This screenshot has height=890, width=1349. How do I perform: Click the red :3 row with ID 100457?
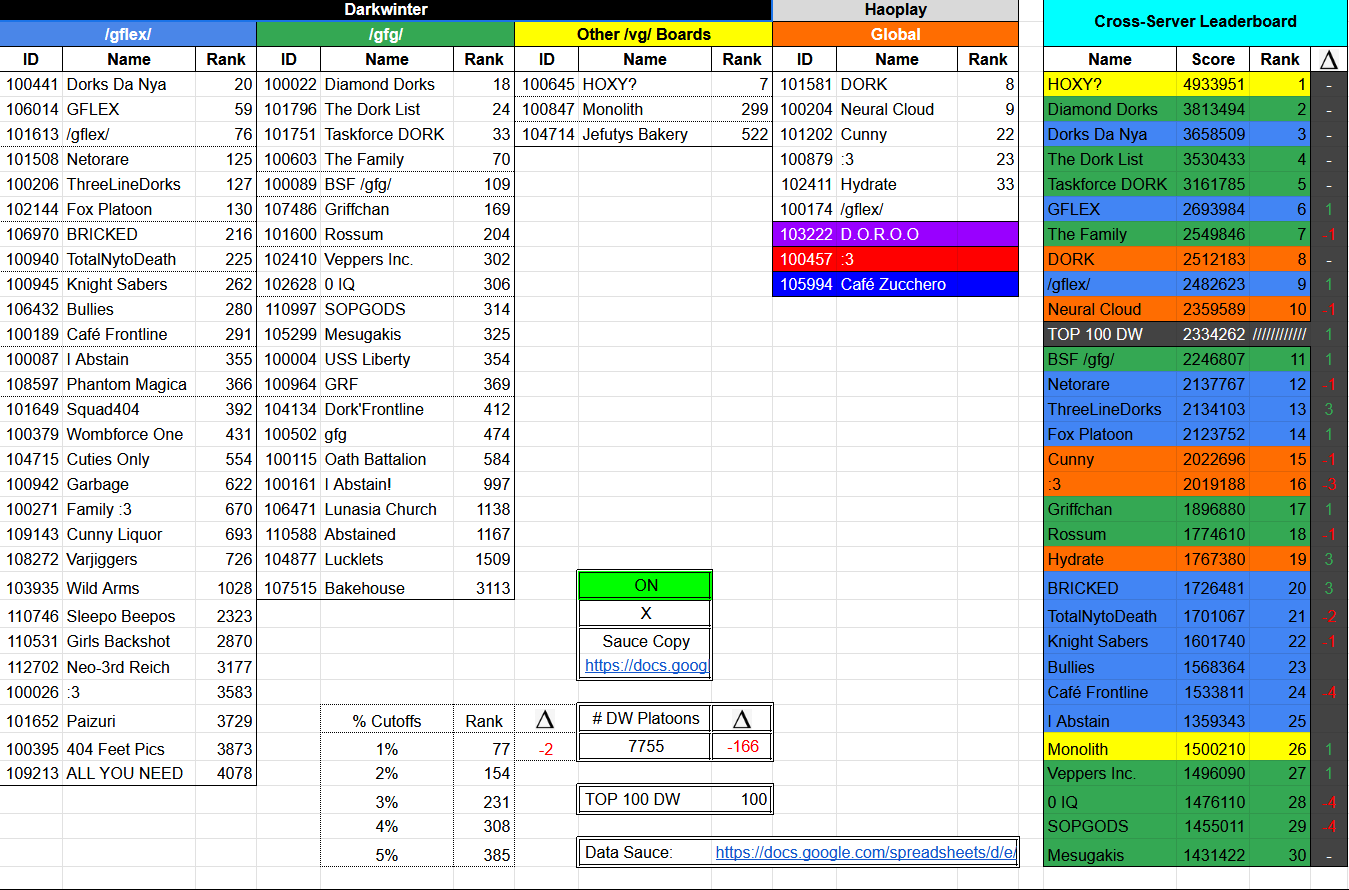click(895, 259)
